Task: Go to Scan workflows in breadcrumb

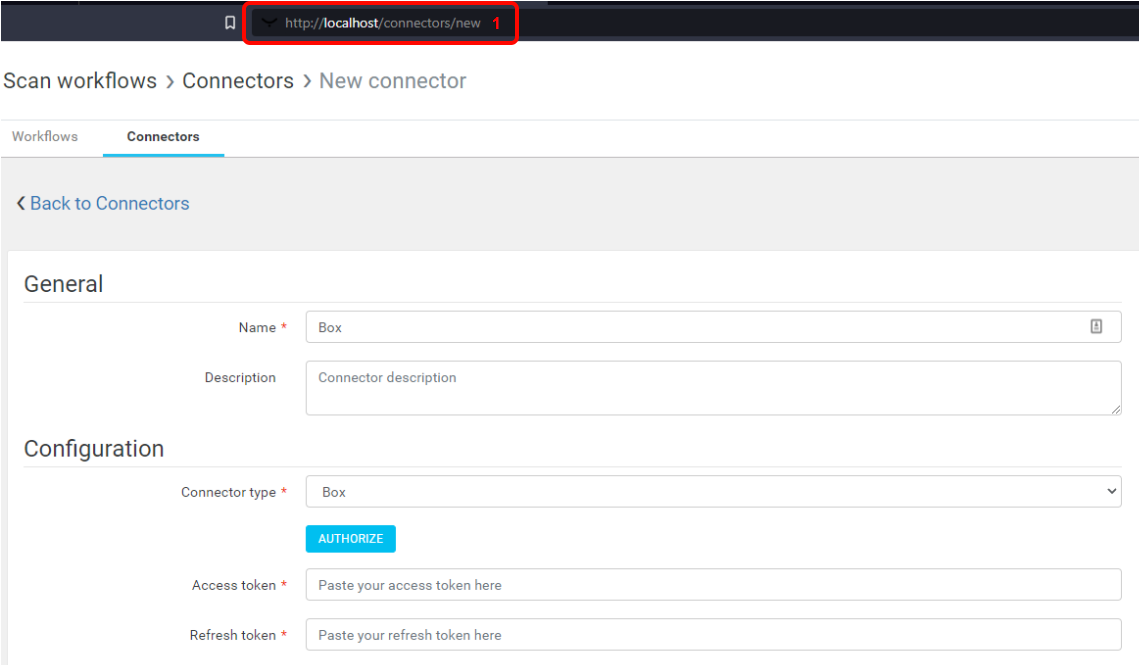Action: (x=80, y=81)
